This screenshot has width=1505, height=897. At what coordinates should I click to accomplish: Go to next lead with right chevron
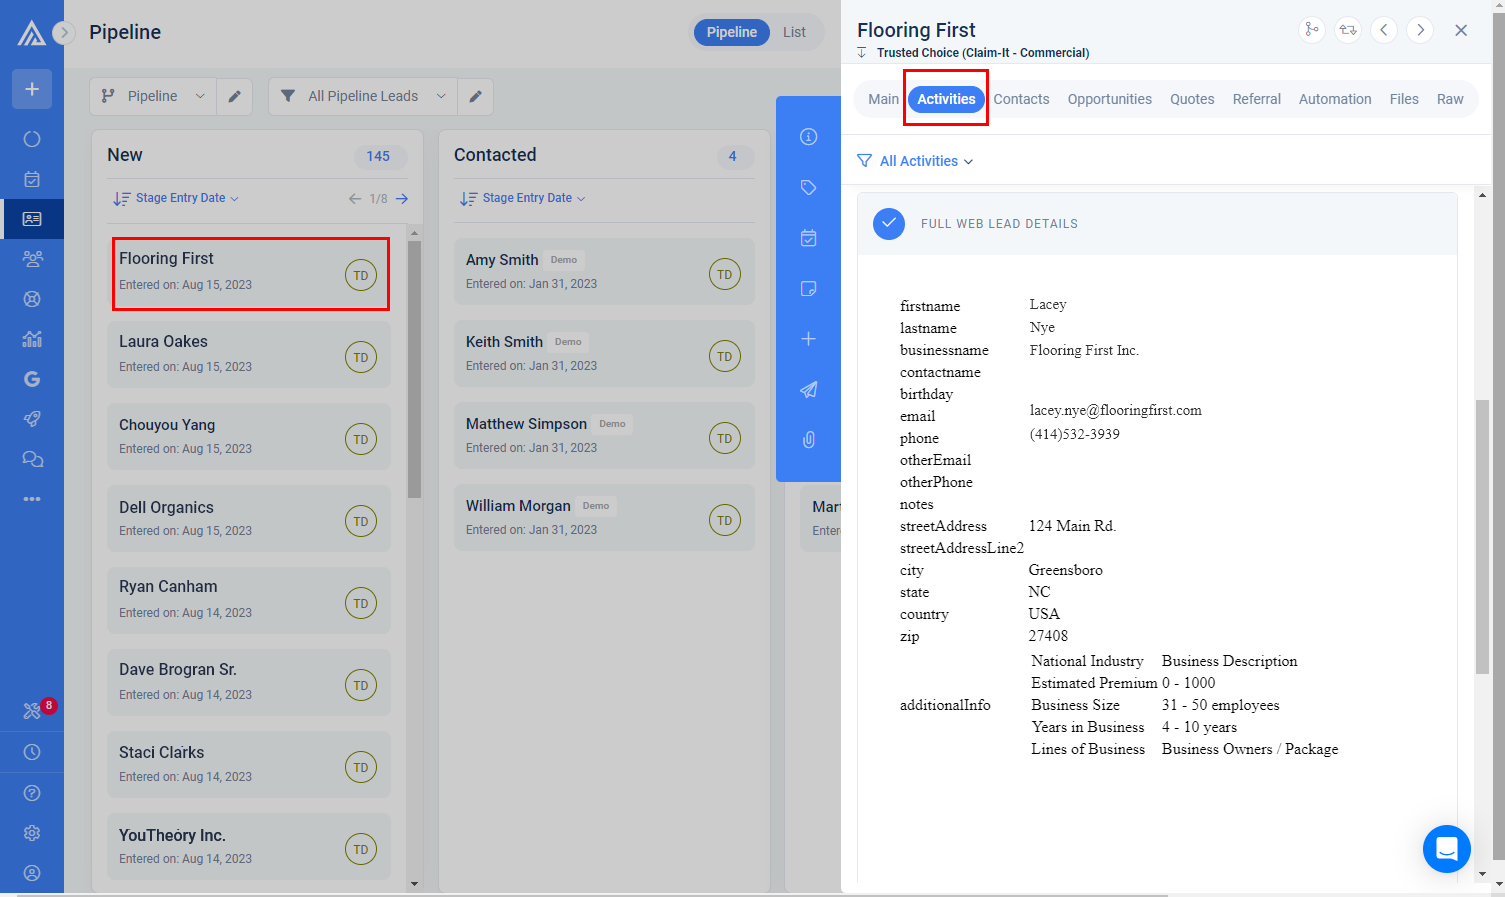[1420, 30]
